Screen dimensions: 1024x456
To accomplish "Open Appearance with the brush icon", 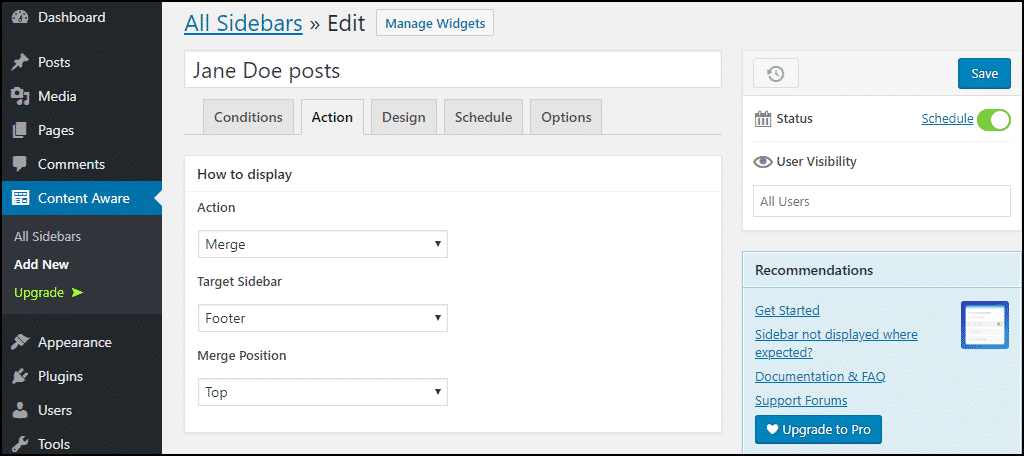I will click(20, 342).
